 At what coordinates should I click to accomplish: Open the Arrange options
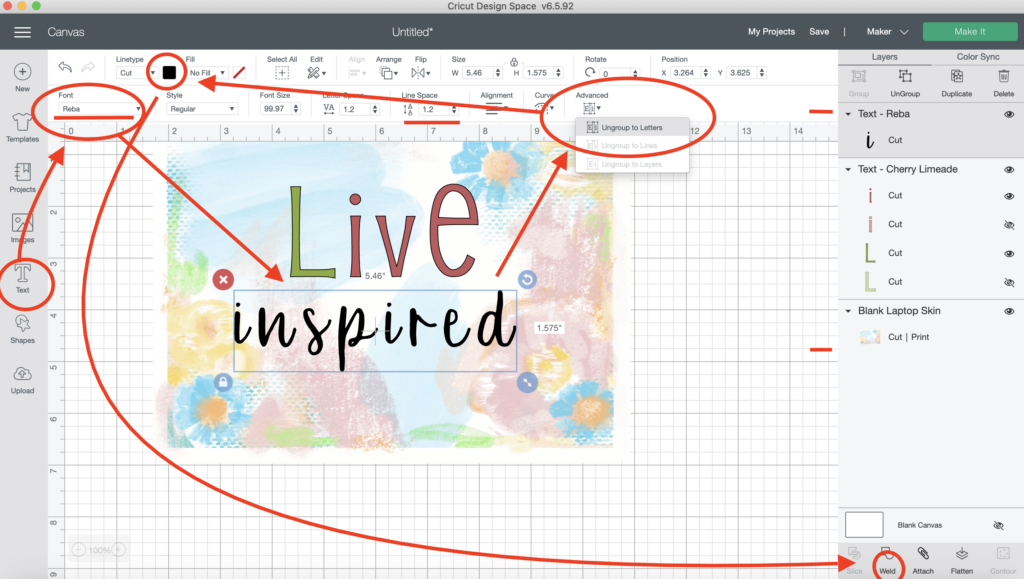coord(388,72)
